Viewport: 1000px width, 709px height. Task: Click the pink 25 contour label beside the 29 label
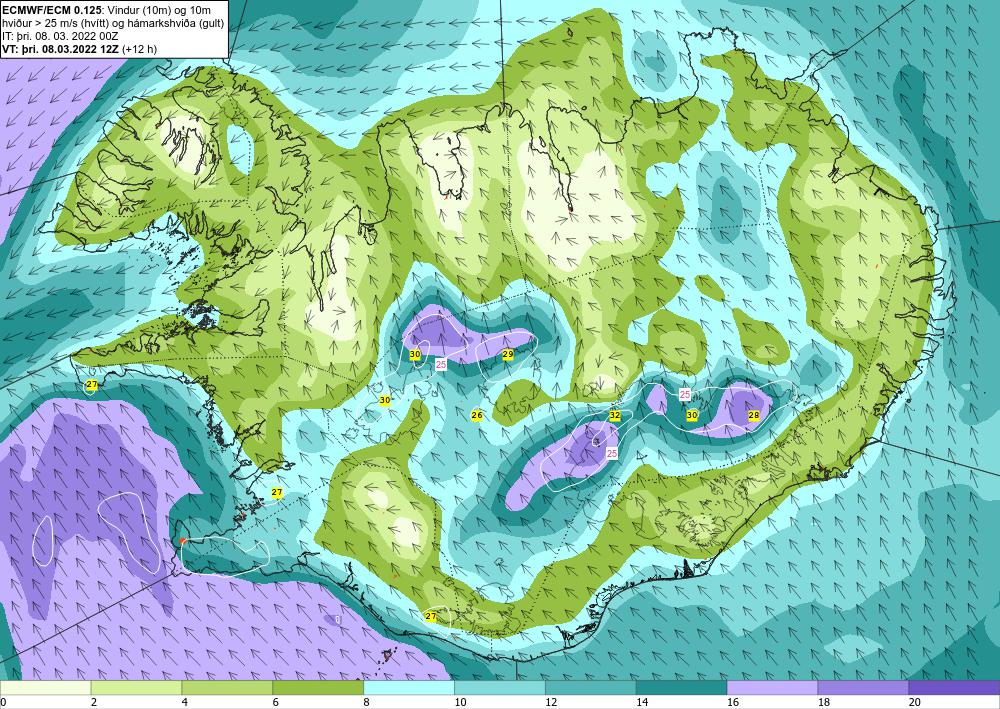tap(441, 365)
